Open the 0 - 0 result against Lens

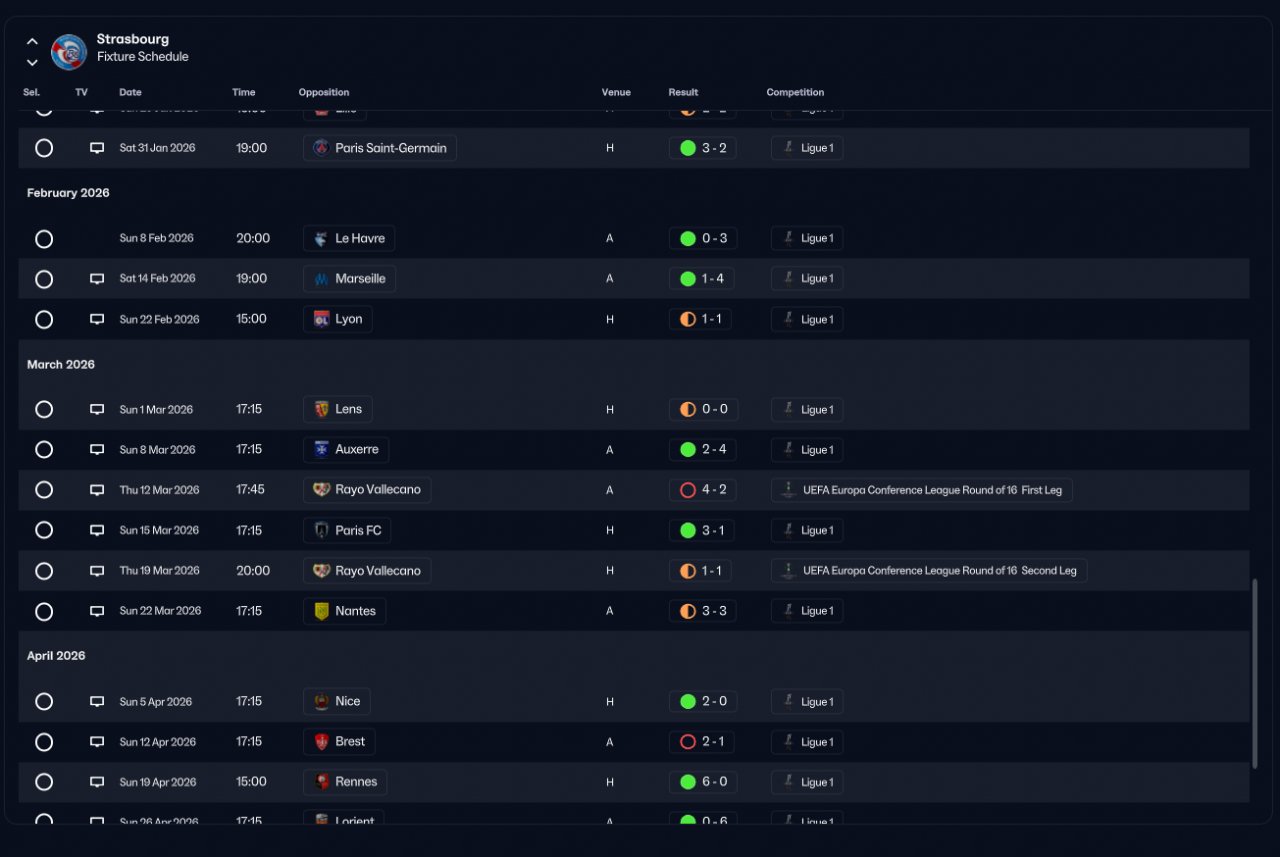point(703,410)
